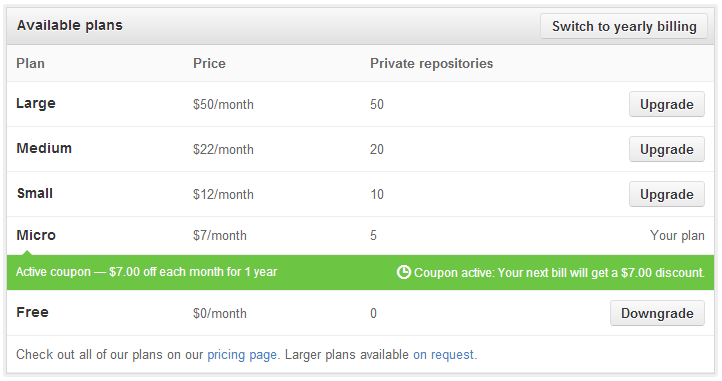
Task: Click the 'Price' column header
Action: pyautogui.click(x=210, y=63)
